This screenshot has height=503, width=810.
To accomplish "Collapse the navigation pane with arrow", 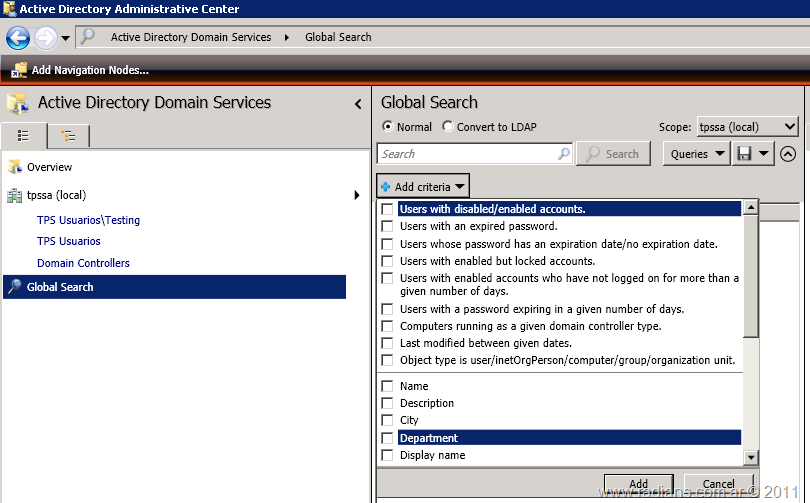I will click(x=358, y=104).
